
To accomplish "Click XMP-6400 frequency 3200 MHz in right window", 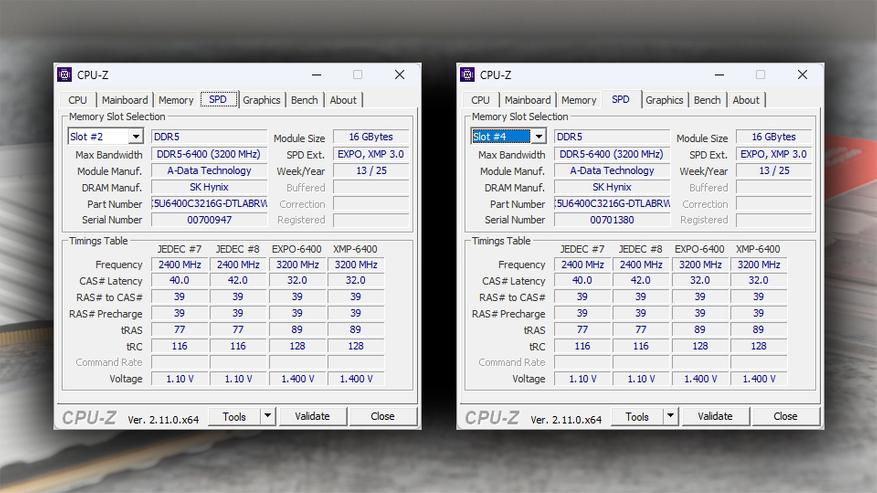I will [758, 264].
